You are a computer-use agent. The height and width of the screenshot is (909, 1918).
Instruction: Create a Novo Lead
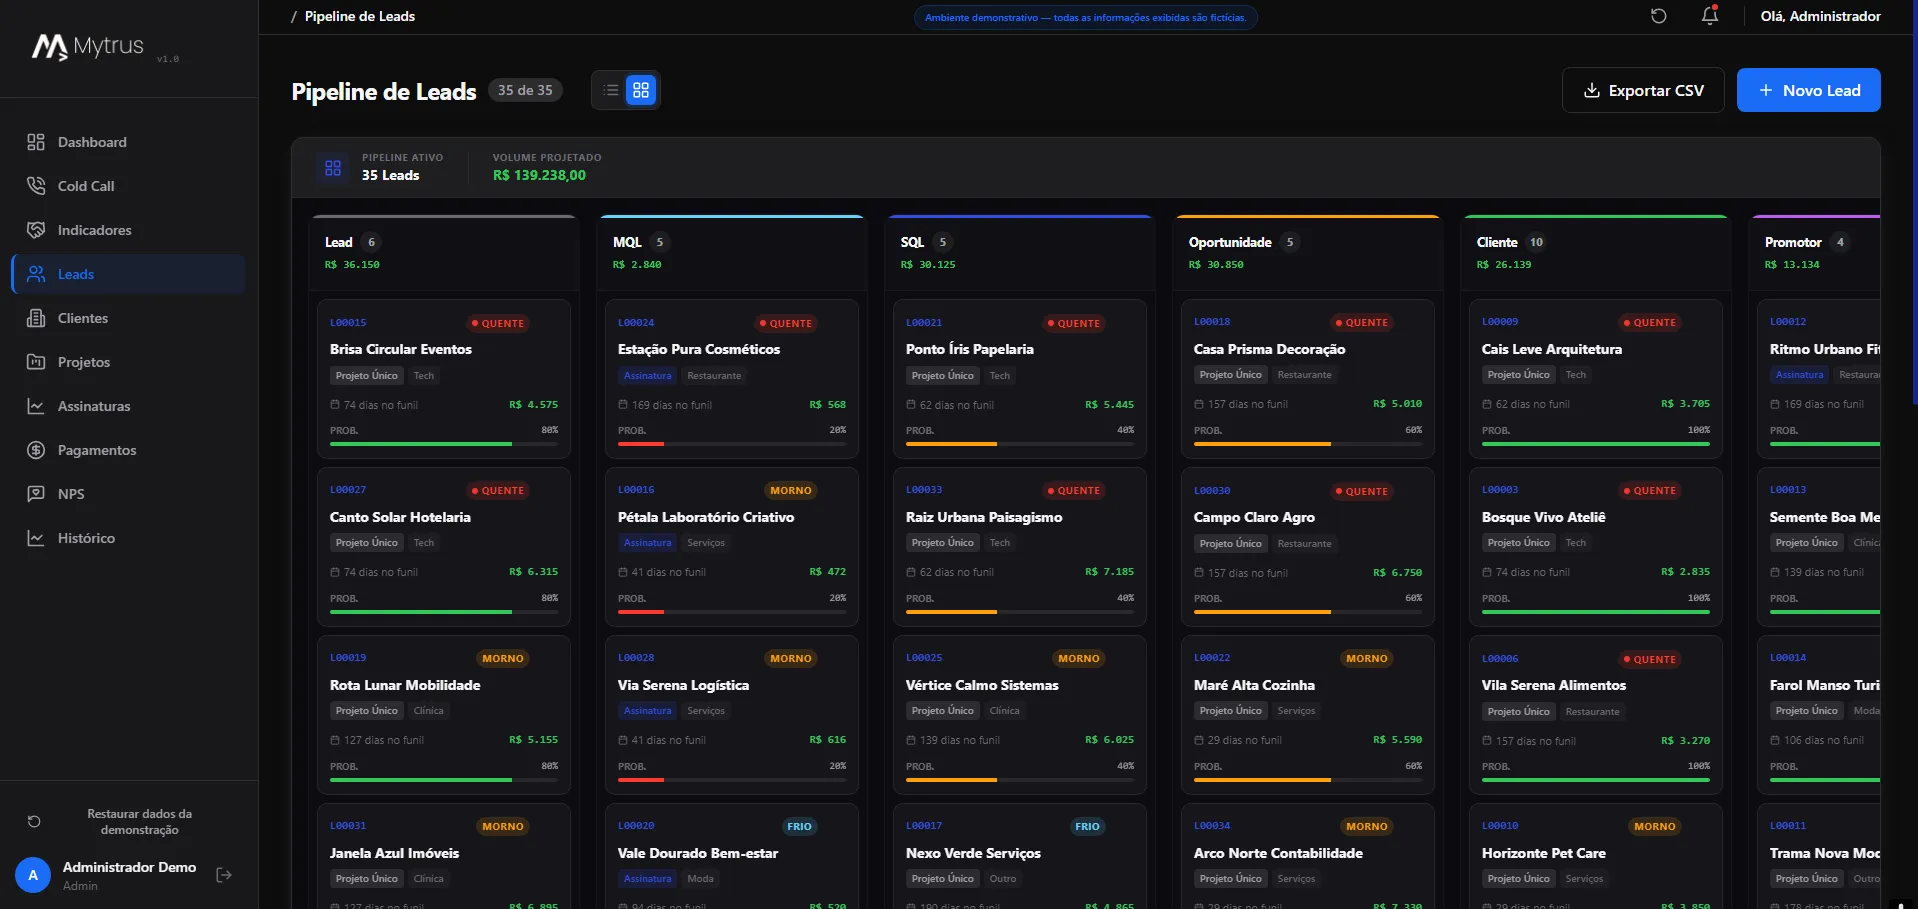pos(1808,90)
